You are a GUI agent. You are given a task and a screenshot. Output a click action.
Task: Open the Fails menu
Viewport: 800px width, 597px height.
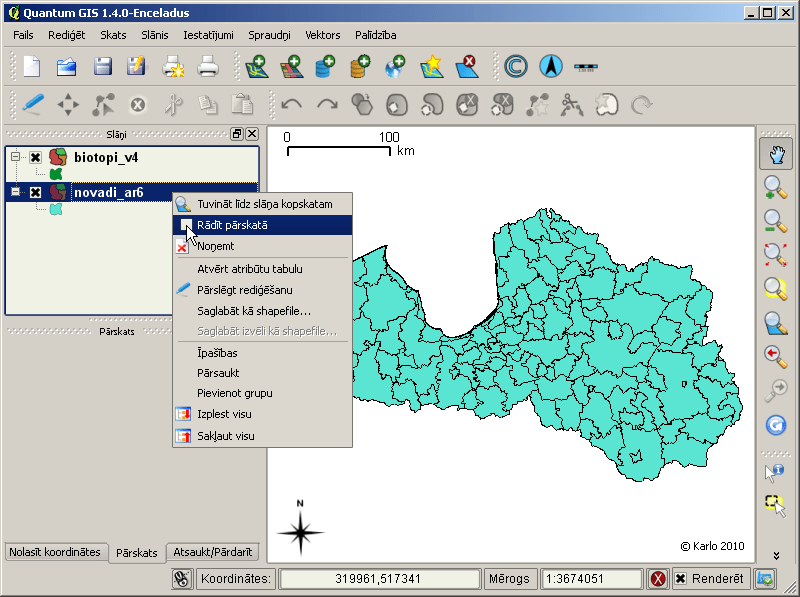pos(23,35)
